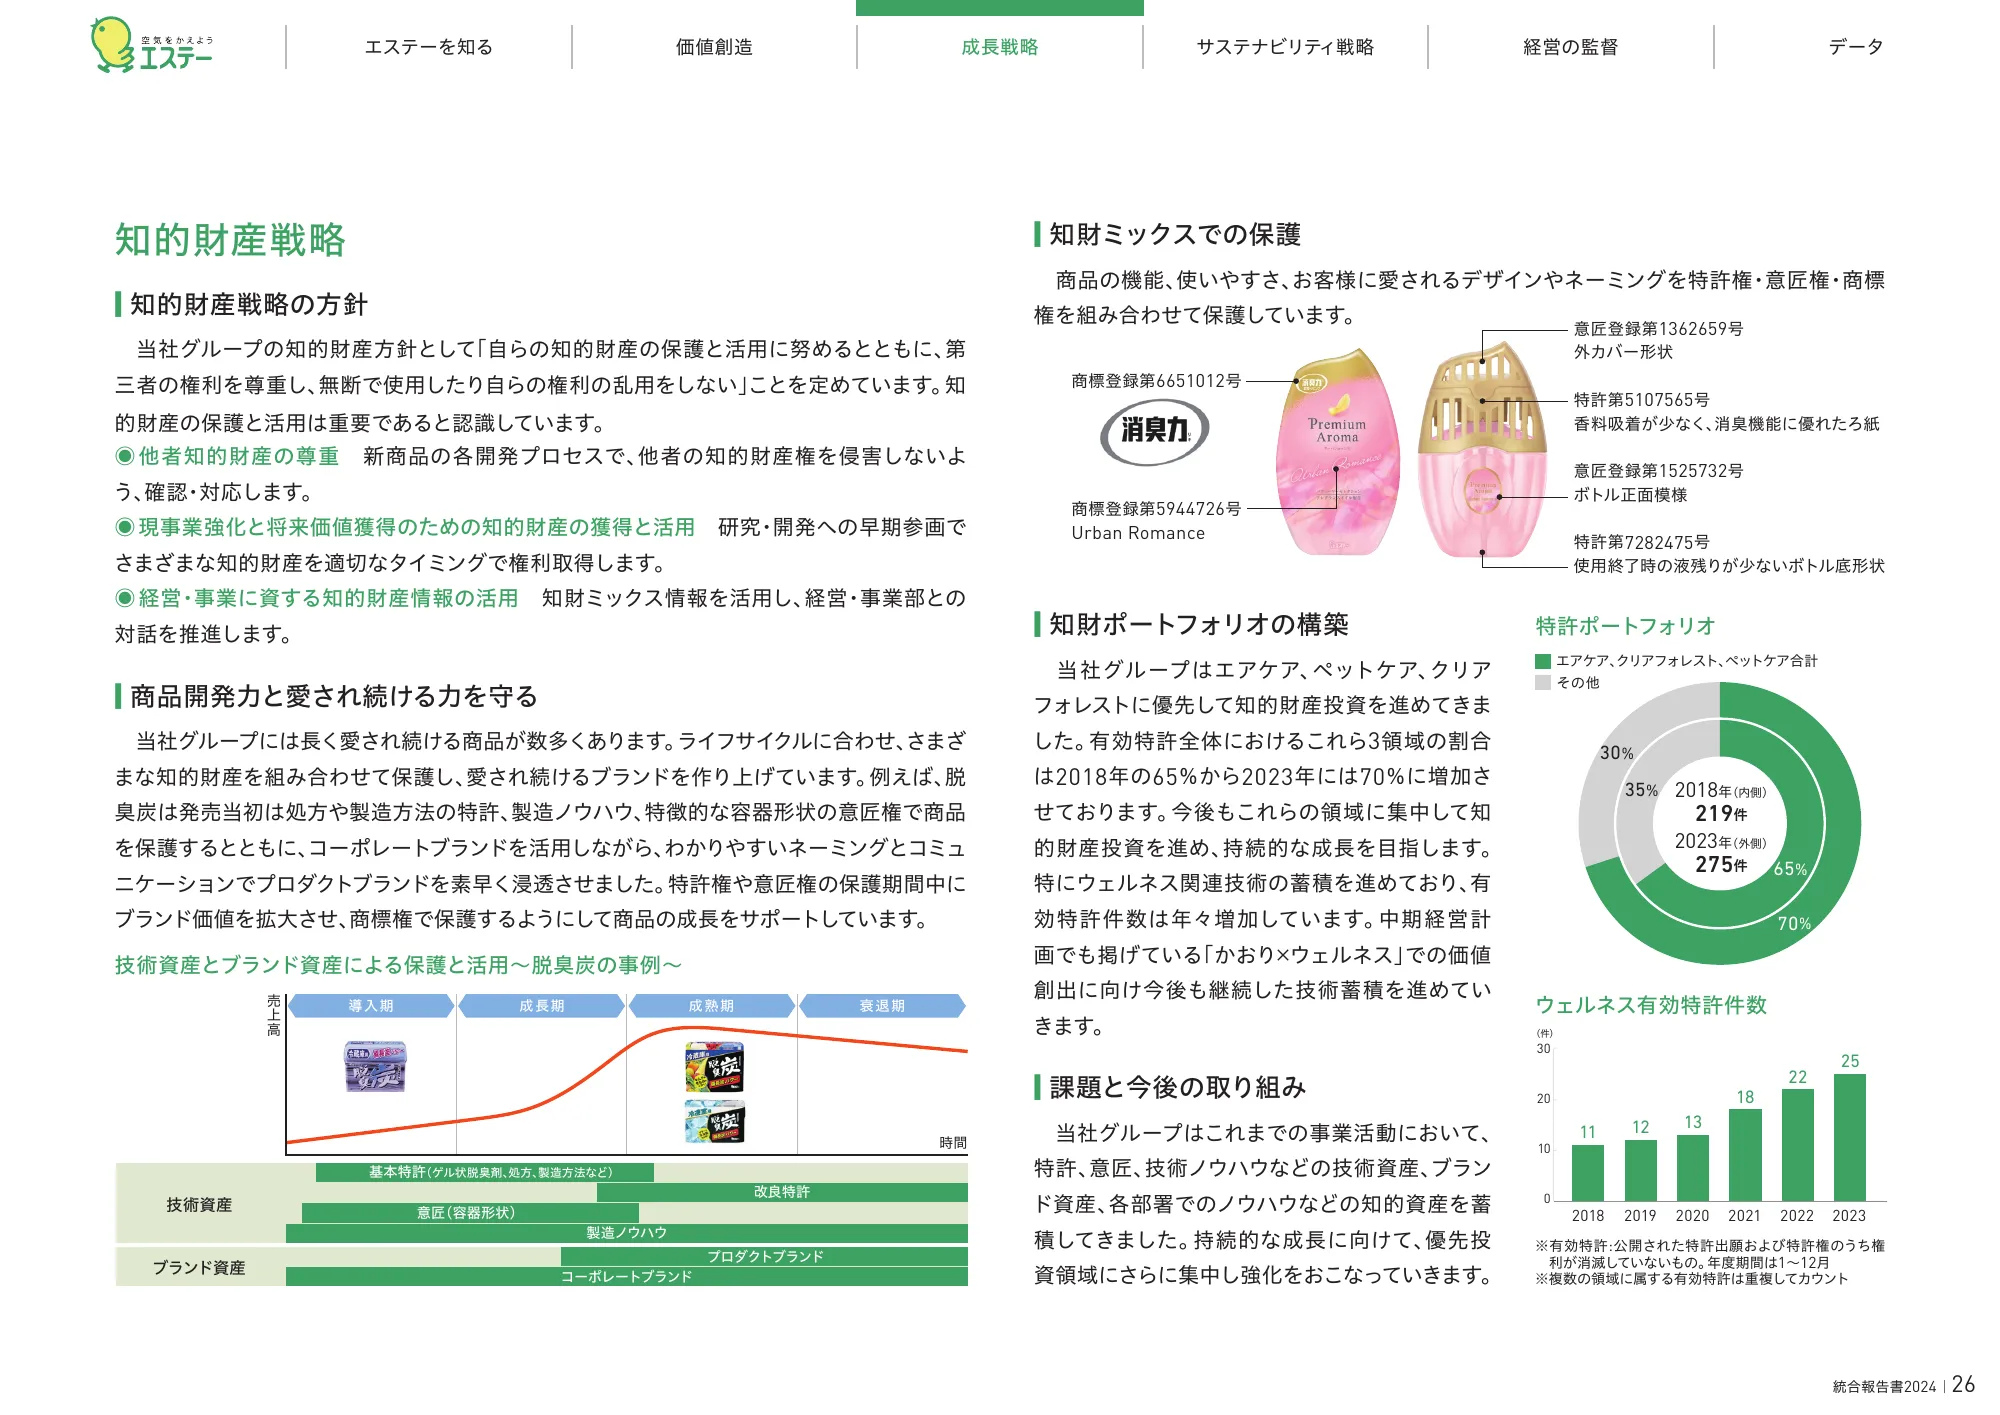Click the 他者知的財産の尊重 green bullet text
This screenshot has height=1415, width=2000.
coord(239,456)
